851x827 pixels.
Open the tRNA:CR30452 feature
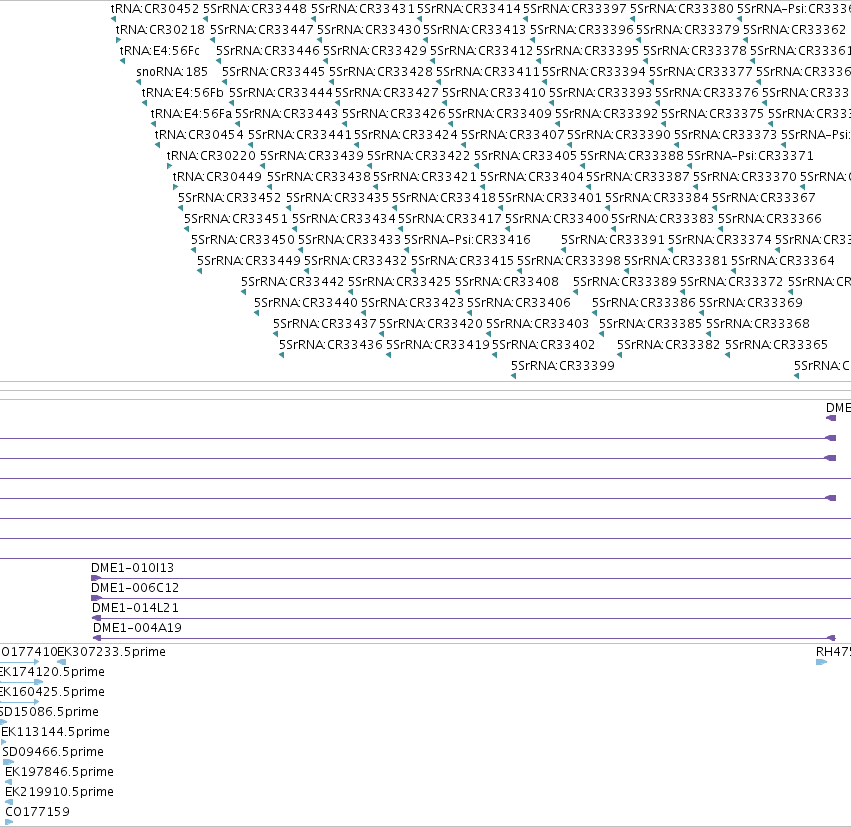[x=155, y=9]
